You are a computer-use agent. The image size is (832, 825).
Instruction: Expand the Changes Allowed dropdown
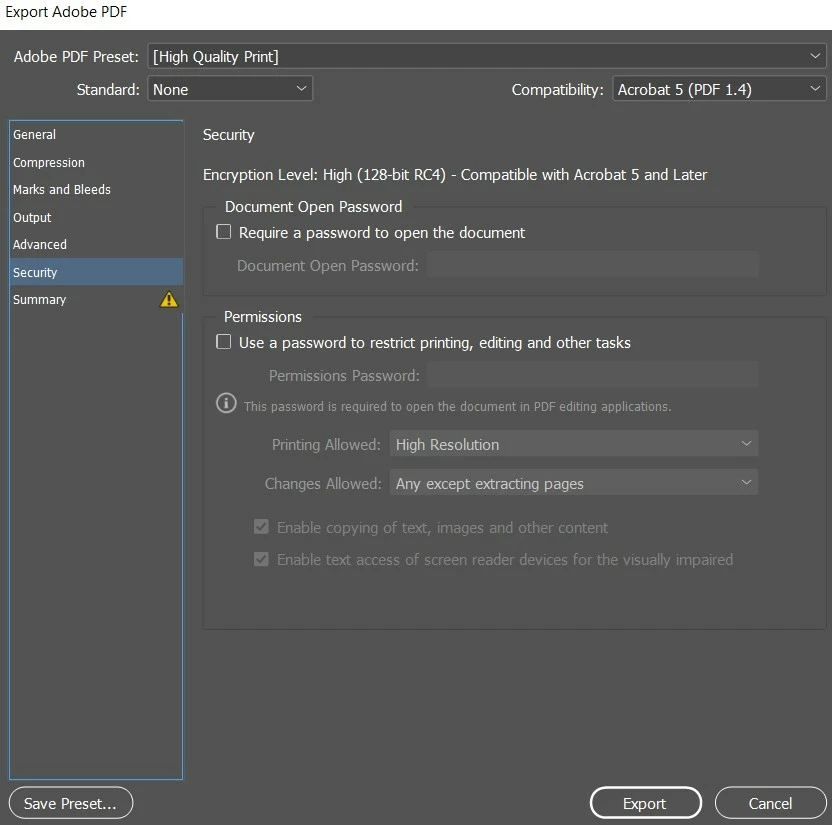[574, 483]
